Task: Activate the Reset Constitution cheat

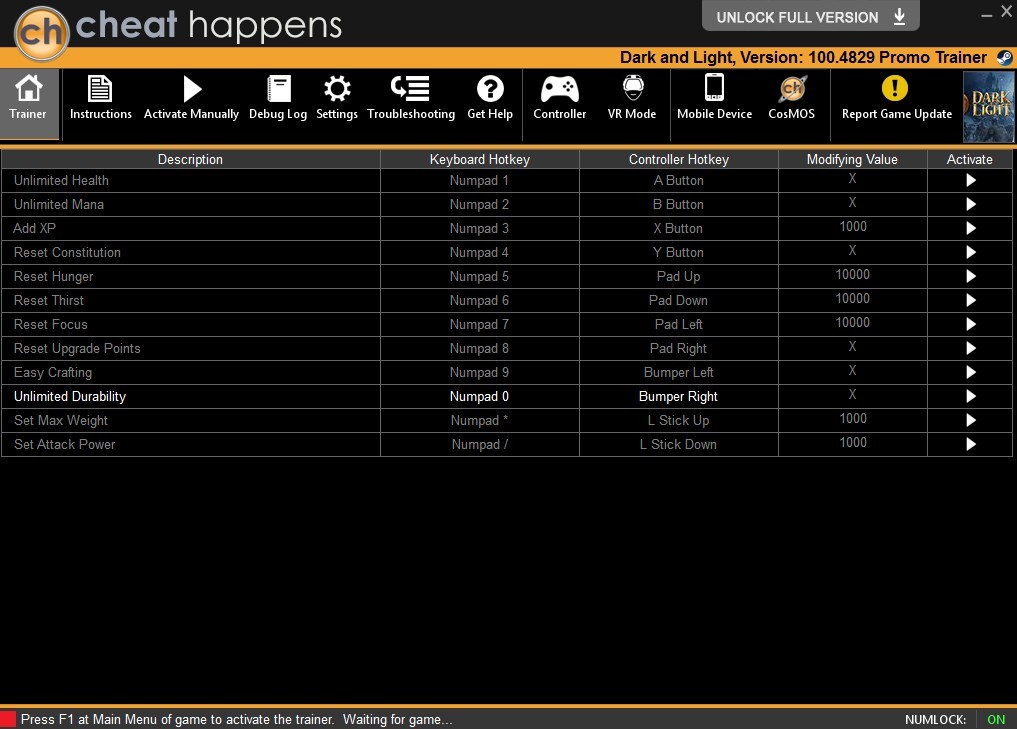Action: point(970,252)
